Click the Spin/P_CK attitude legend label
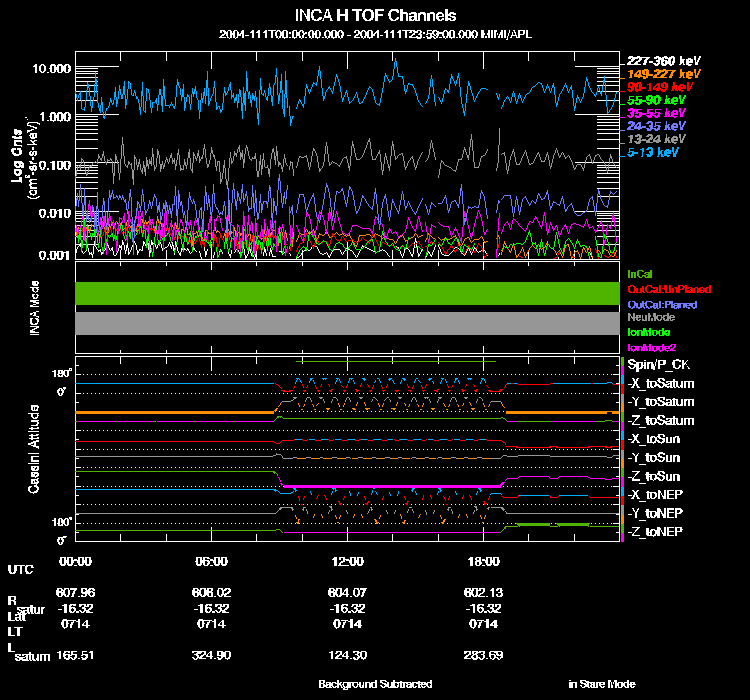 (658, 366)
